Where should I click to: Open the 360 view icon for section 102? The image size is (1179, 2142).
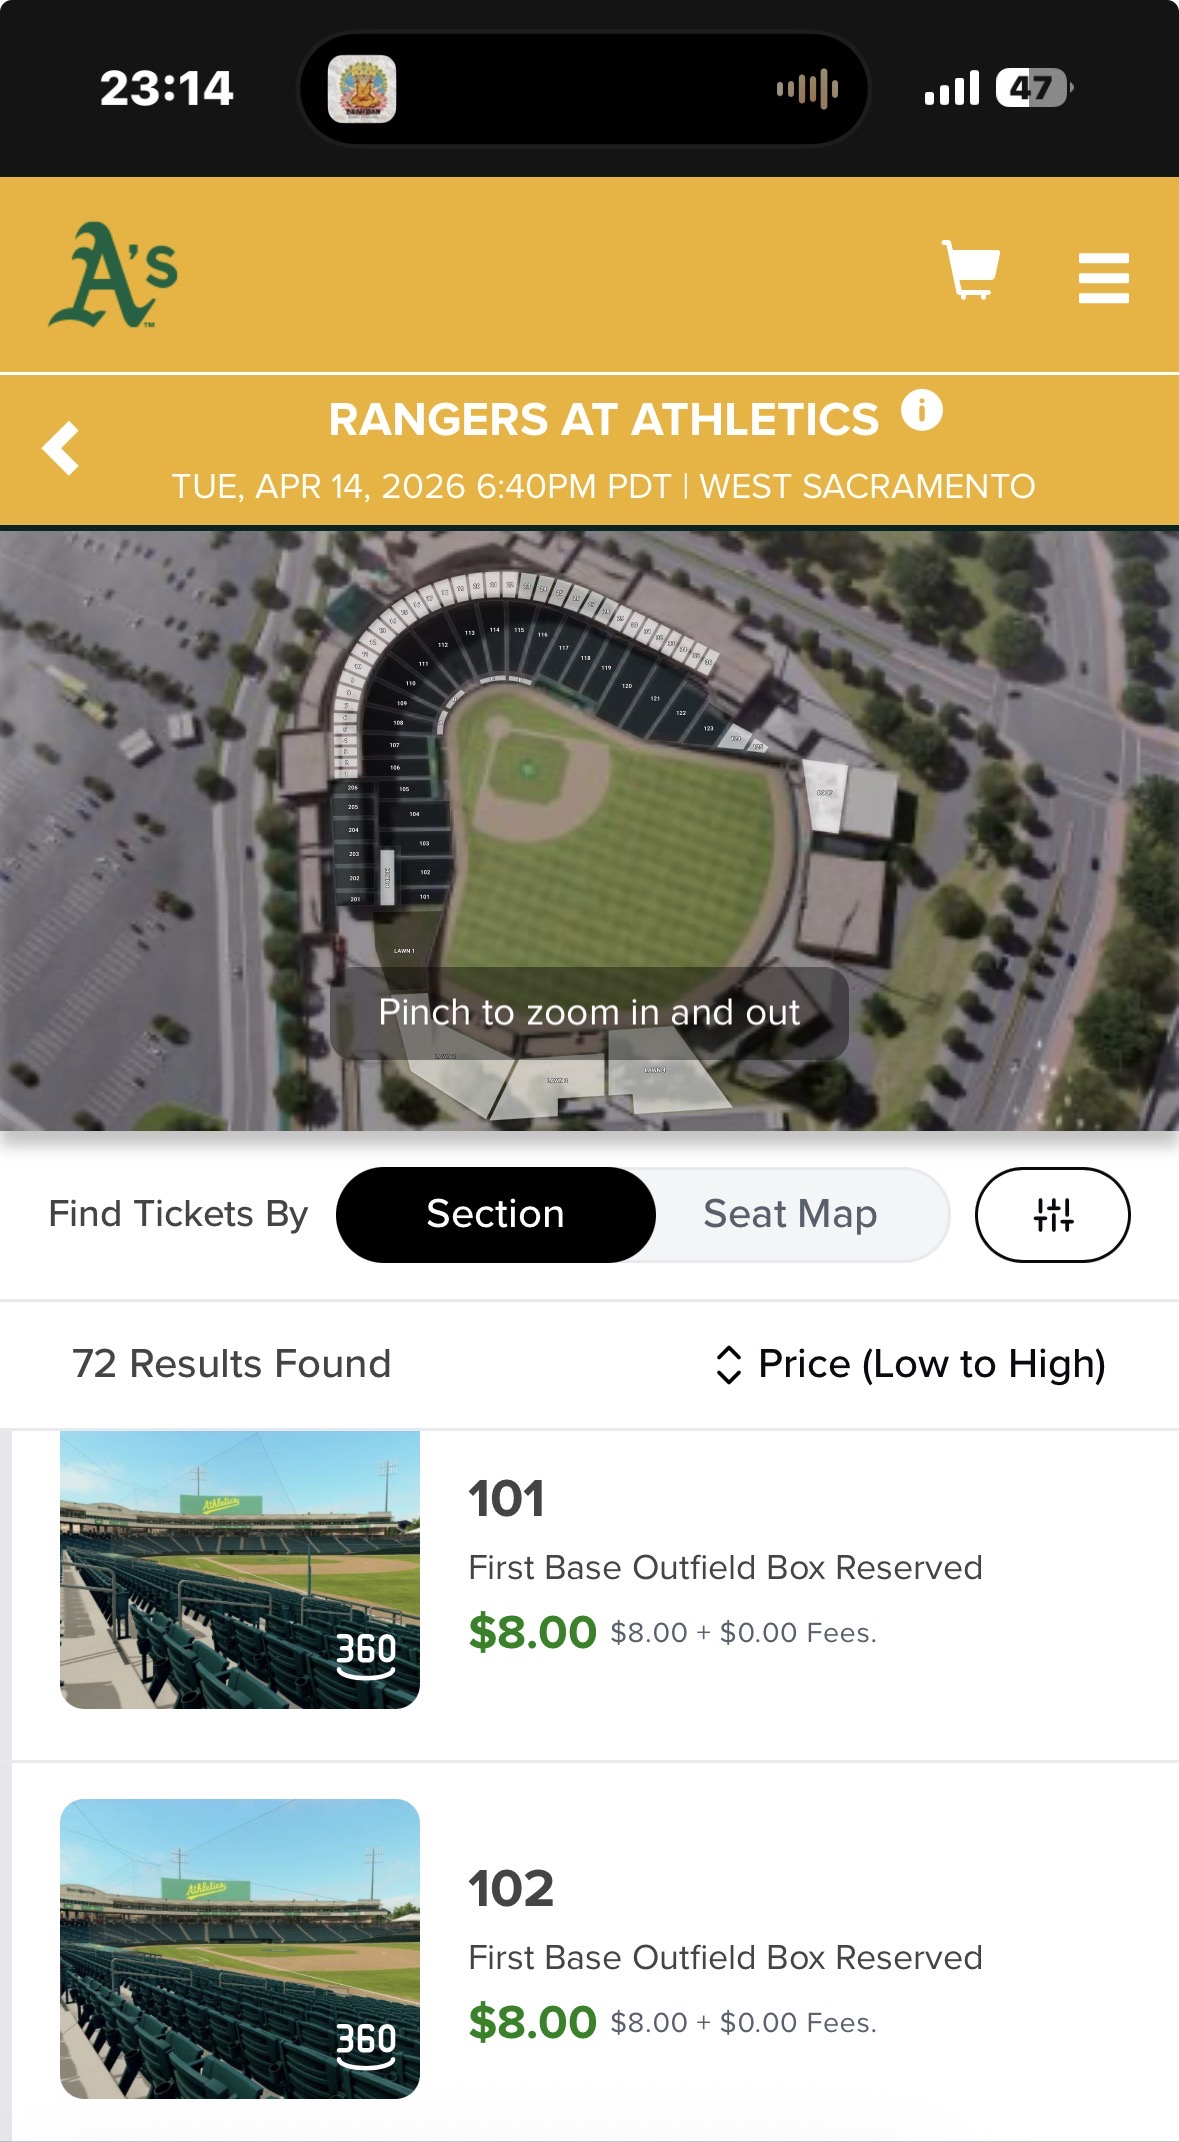click(366, 2044)
